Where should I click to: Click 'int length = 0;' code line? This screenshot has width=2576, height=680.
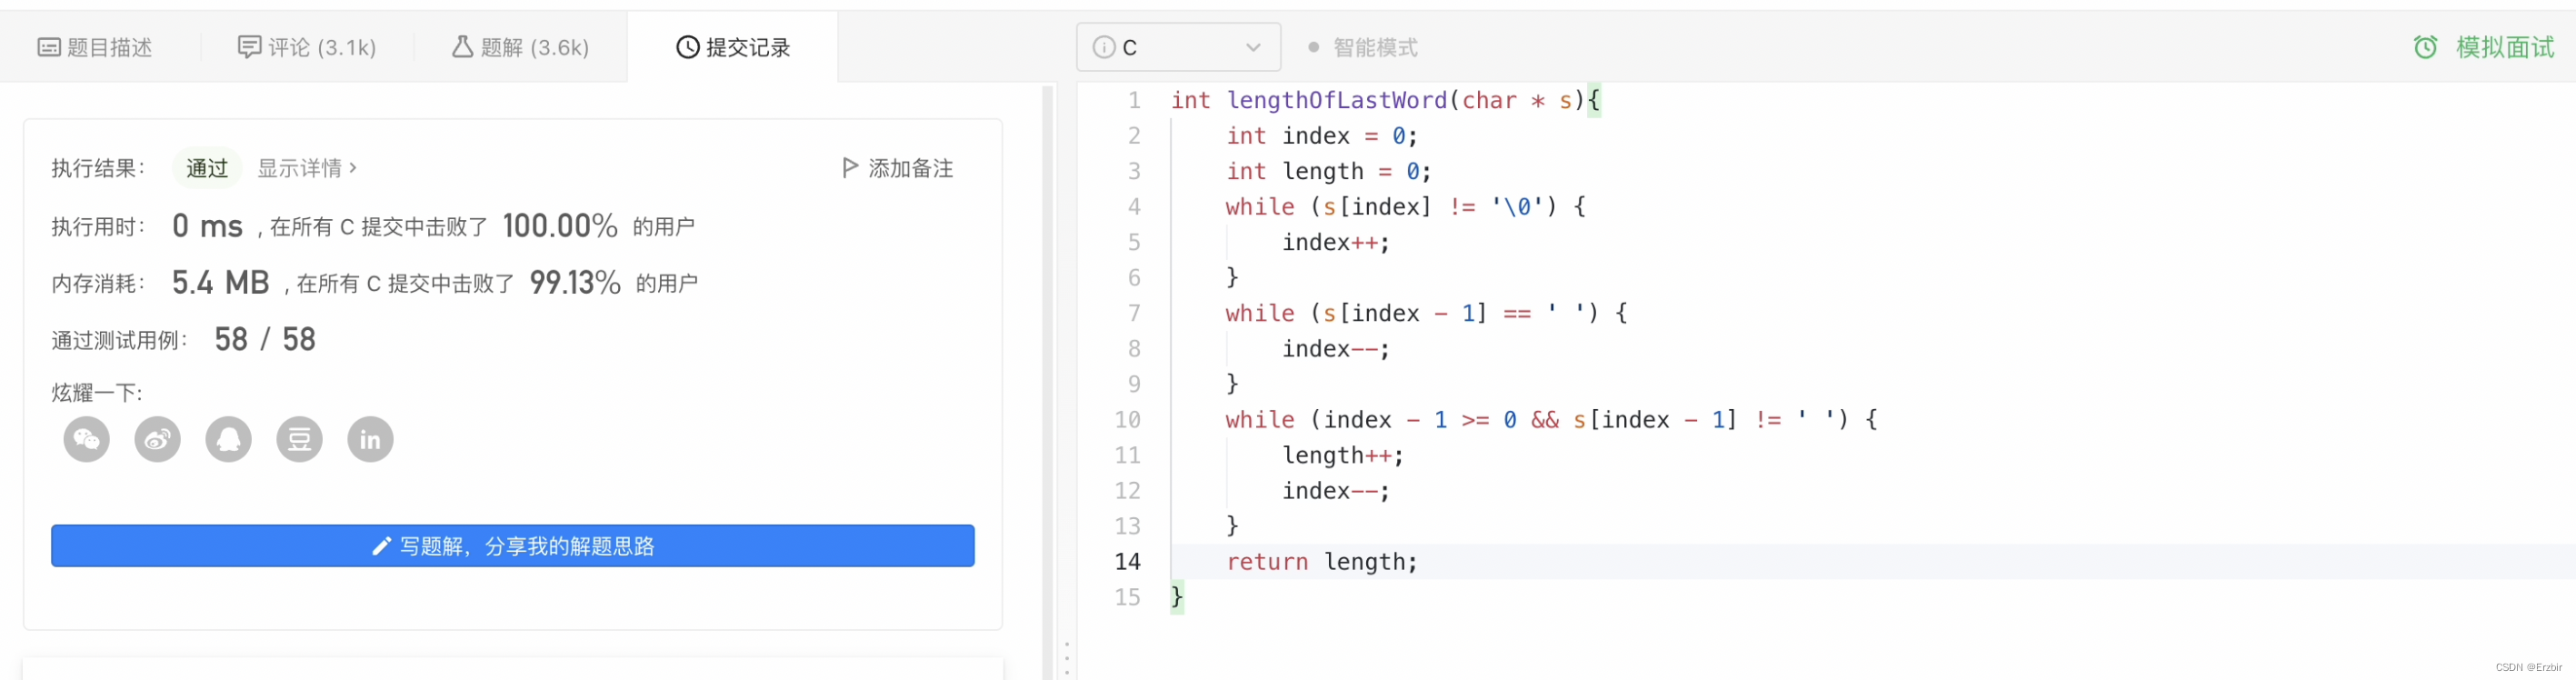[1328, 172]
